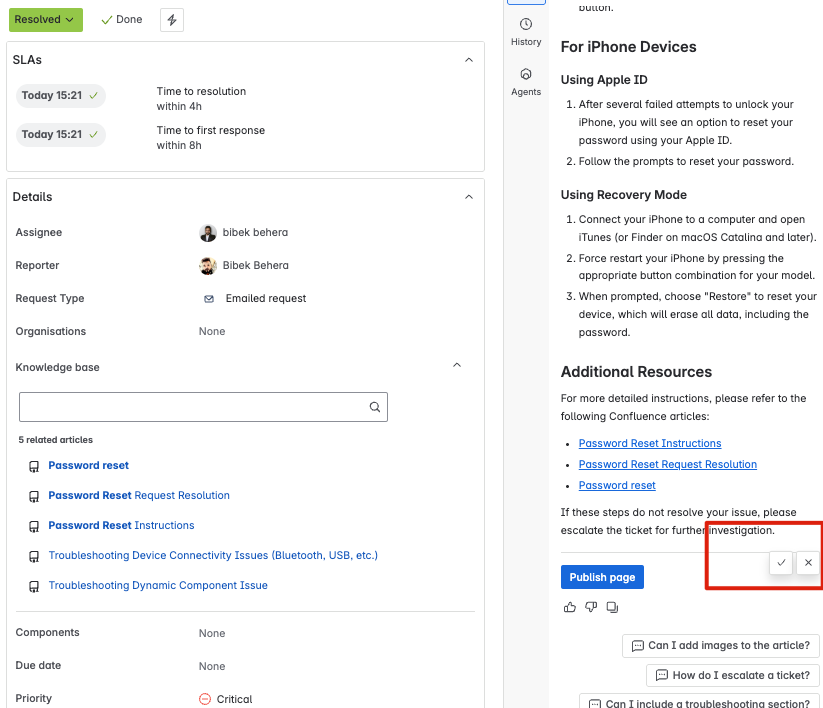Click the Done status label
The image size is (823, 708).
[x=122, y=19]
